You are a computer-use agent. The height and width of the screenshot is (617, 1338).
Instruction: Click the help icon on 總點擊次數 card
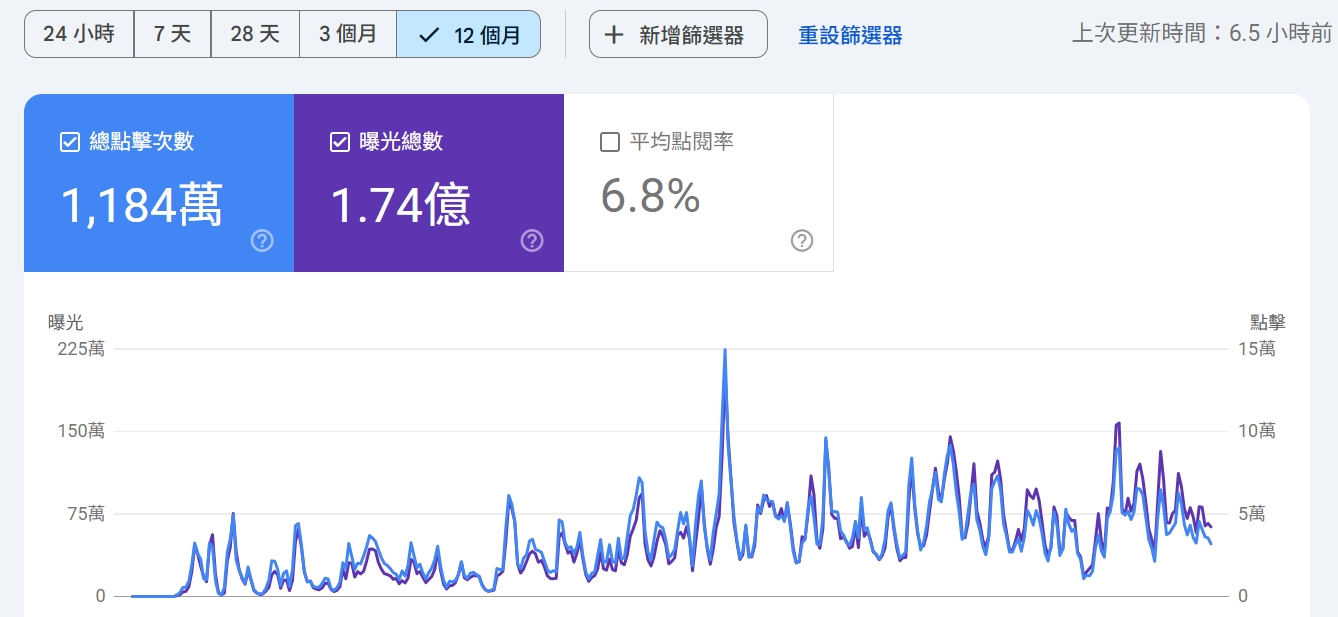coord(261,241)
